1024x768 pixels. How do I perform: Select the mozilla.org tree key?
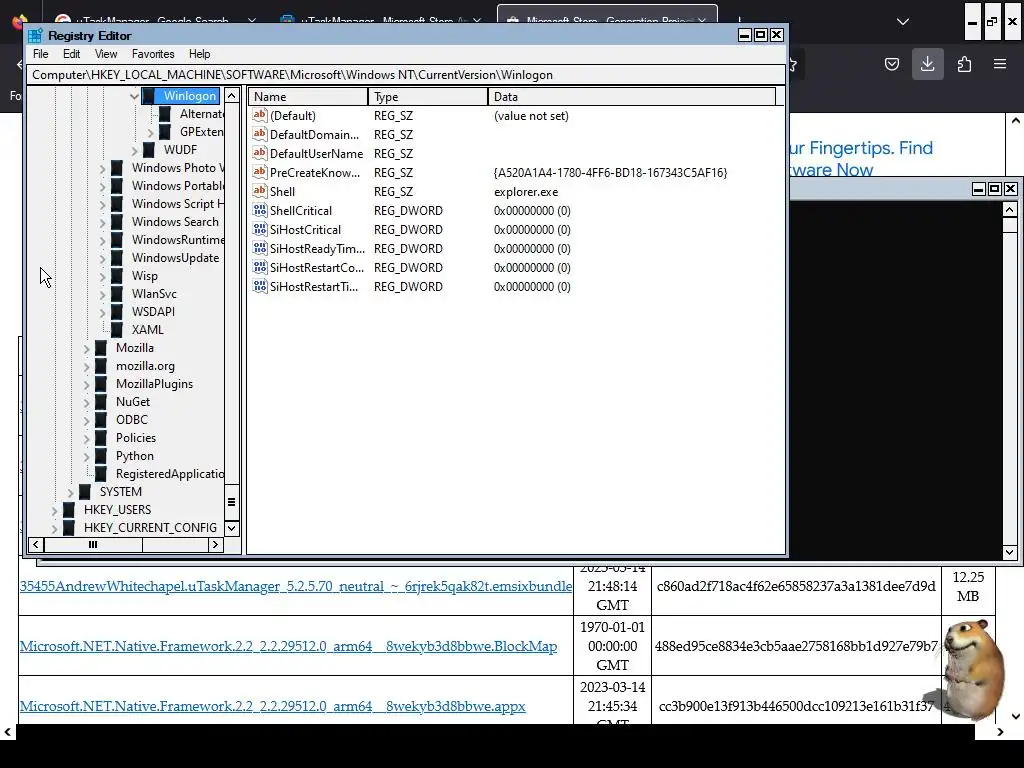click(x=145, y=366)
